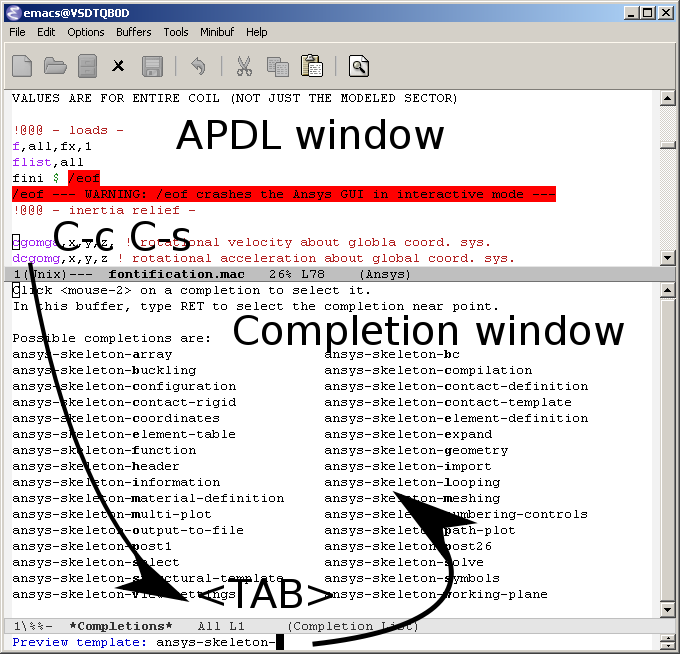The height and width of the screenshot is (654, 680).
Task: Open the Buffers menu
Action: tap(134, 32)
